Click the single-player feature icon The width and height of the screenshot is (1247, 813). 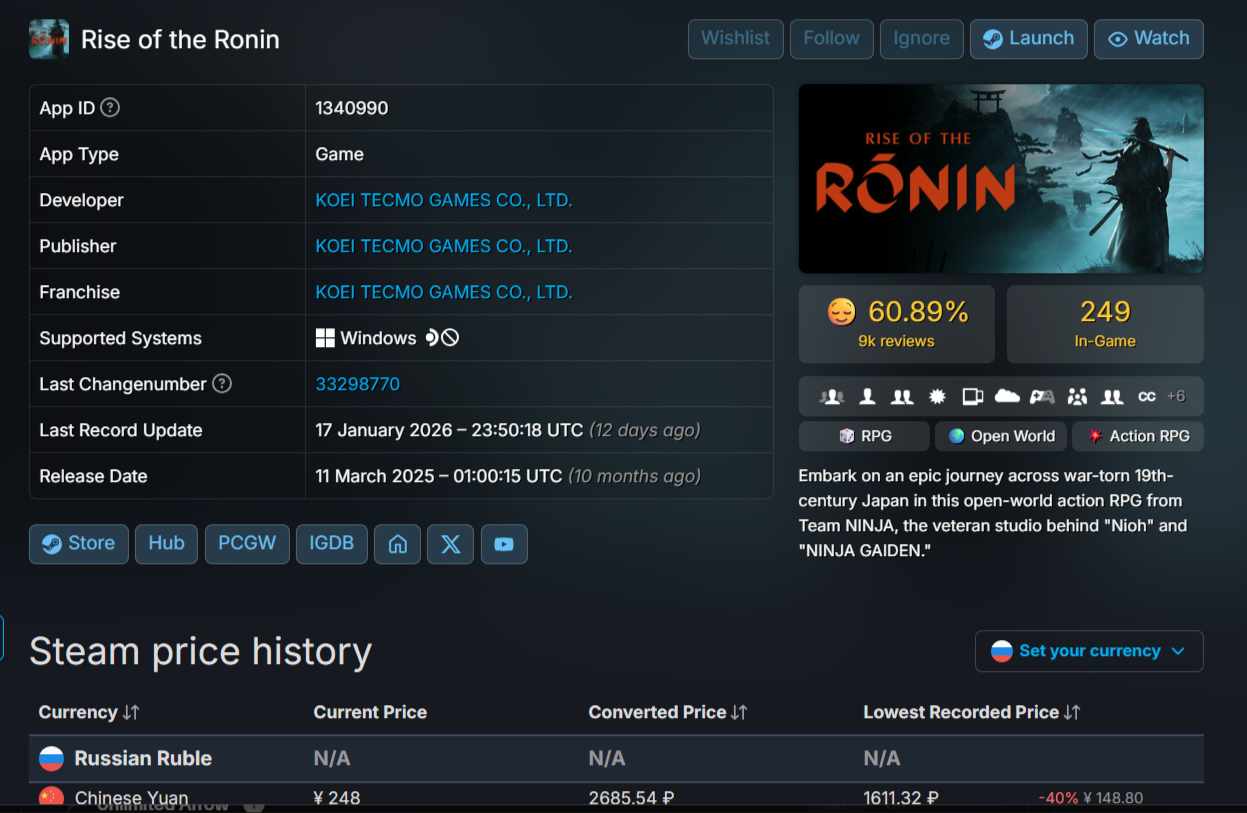tap(868, 396)
